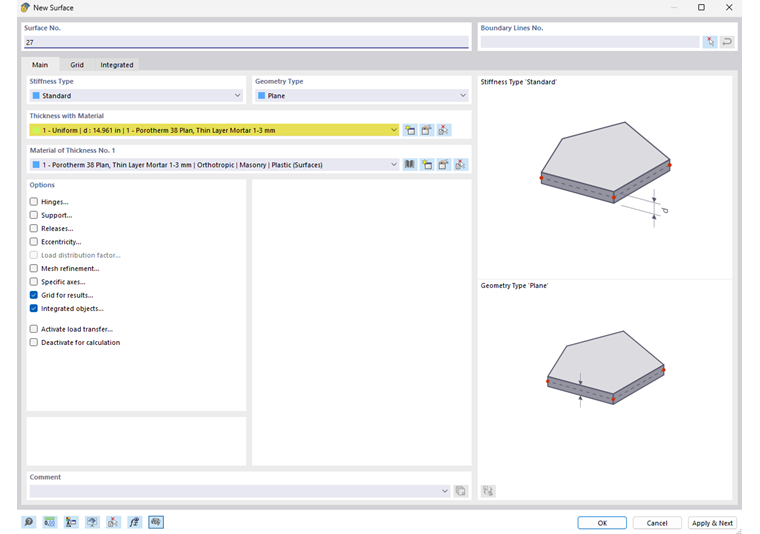Click the select boundary lines graphically icon
The height and width of the screenshot is (534, 760).
(x=710, y=42)
